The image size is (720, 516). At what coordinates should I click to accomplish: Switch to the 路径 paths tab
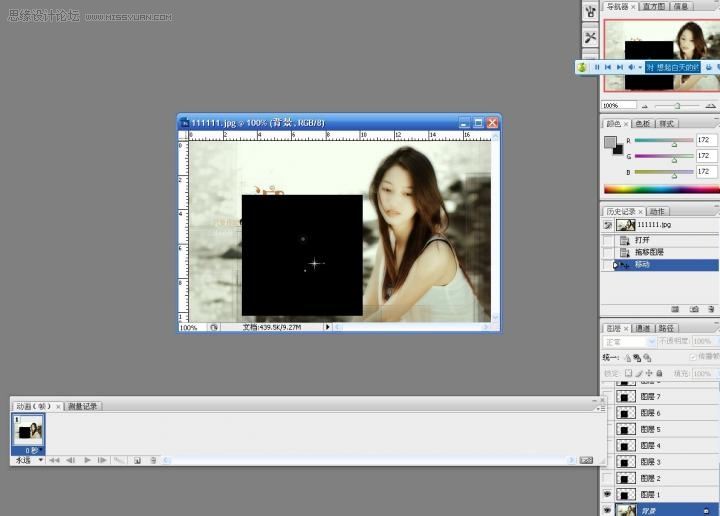tap(666, 328)
